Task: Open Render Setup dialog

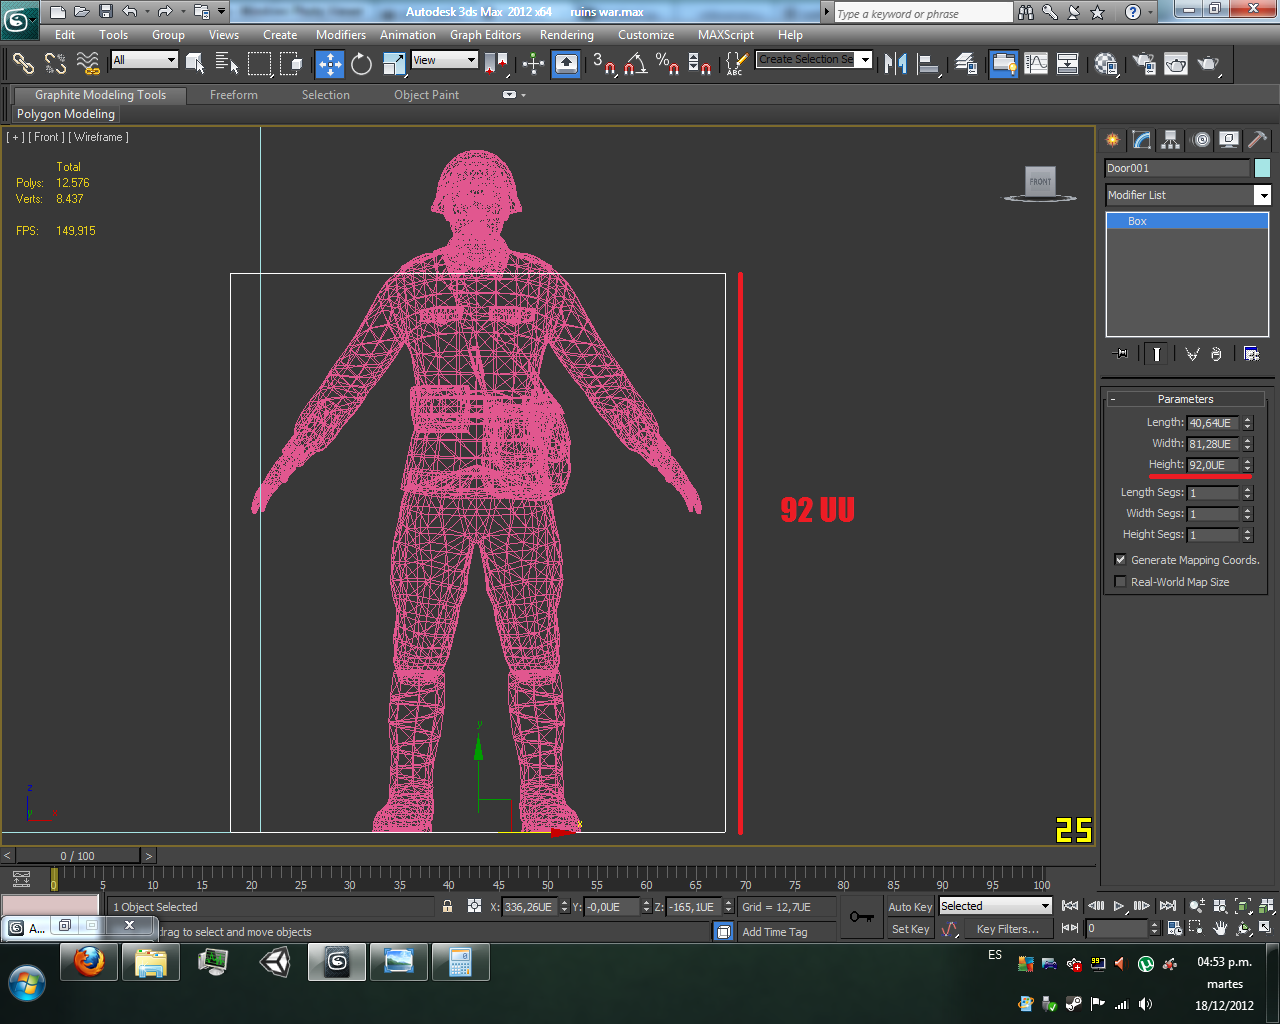Action: (1144, 64)
